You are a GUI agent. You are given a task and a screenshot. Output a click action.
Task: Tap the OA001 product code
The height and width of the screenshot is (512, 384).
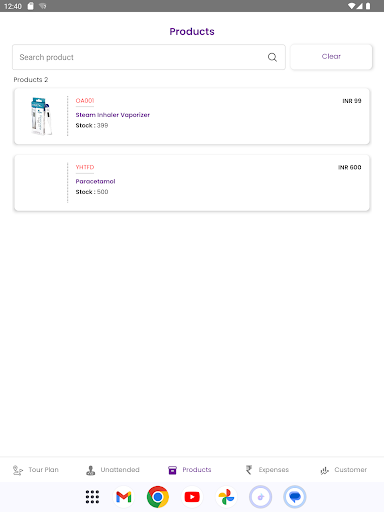click(85, 101)
